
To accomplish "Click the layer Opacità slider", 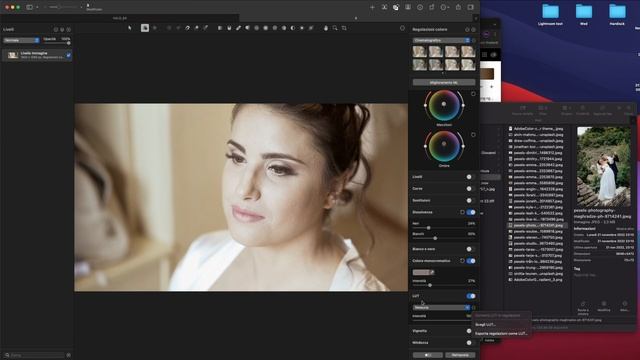I will point(57,43).
